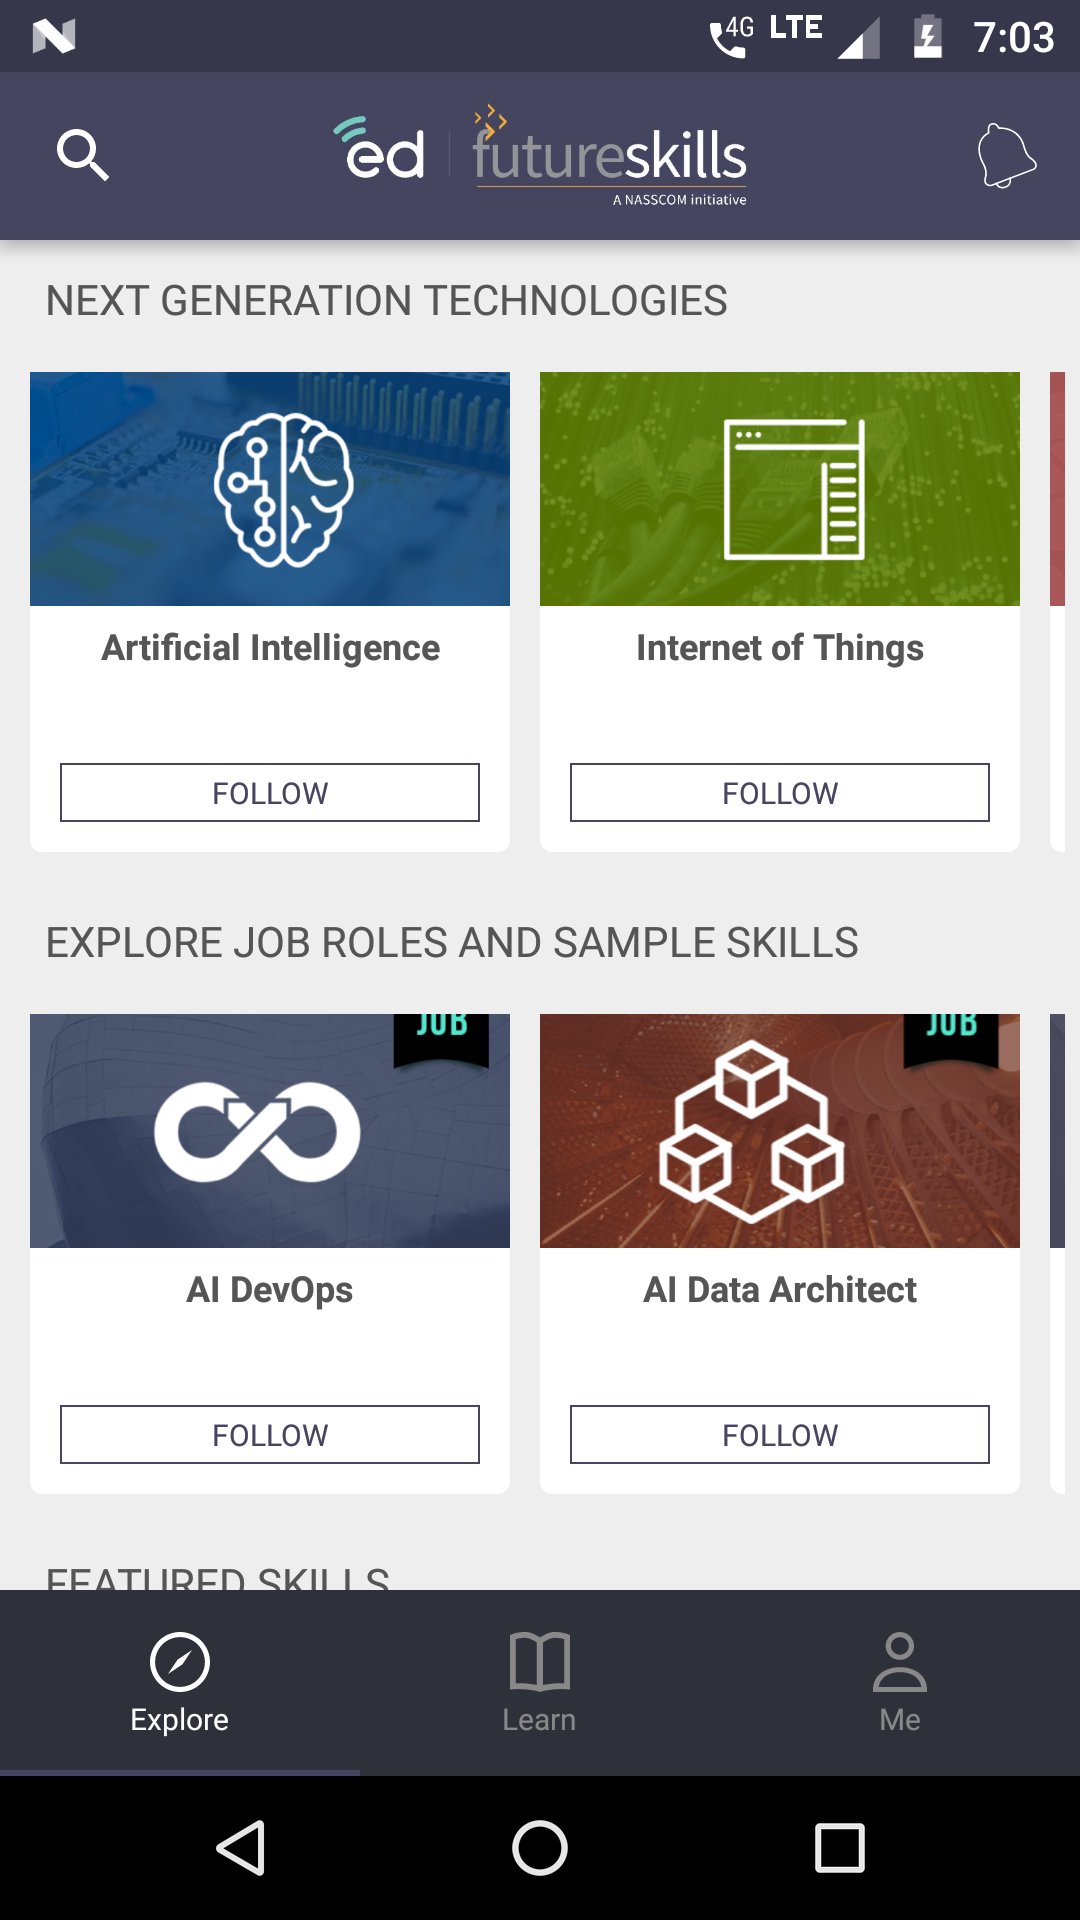1080x1920 pixels.
Task: Tap the ed futureskills logo
Action: 540,155
